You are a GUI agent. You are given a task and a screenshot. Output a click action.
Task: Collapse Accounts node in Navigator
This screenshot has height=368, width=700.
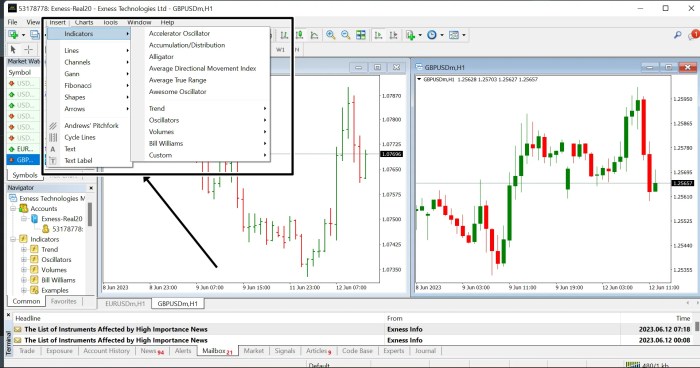point(13,209)
